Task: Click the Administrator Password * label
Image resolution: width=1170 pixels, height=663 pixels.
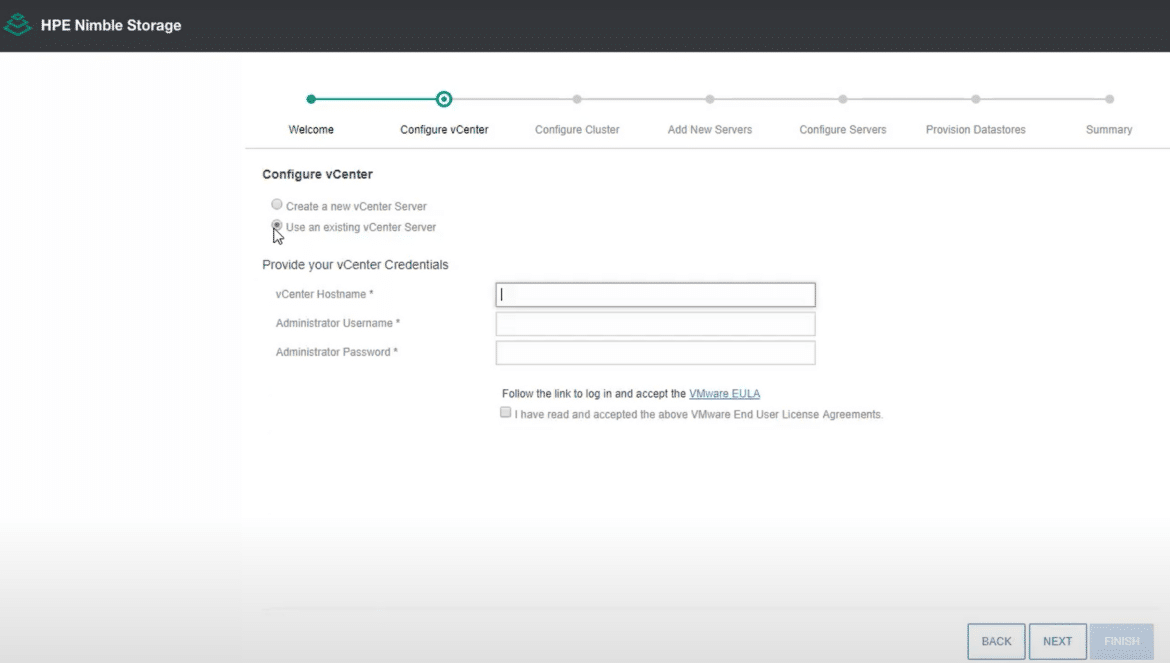Action: point(337,352)
